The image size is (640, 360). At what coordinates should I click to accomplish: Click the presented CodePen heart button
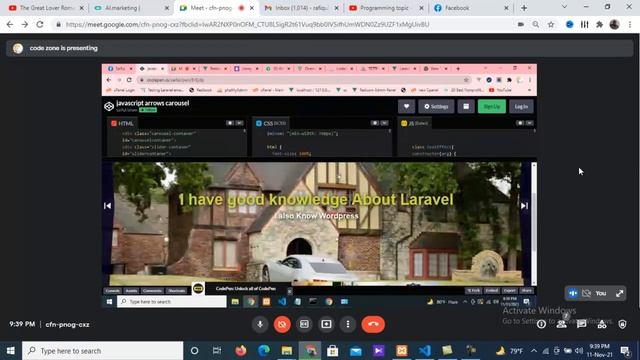[x=407, y=107]
